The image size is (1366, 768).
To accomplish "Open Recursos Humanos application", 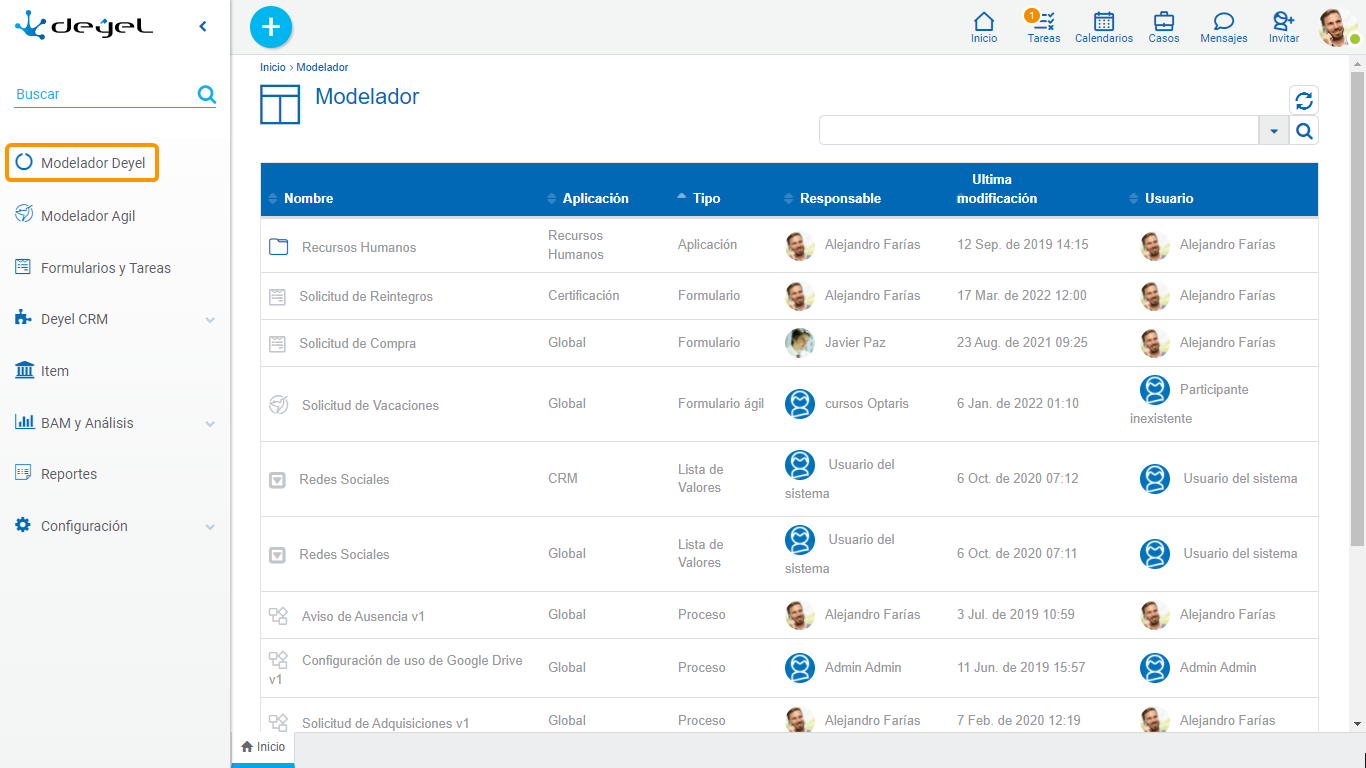I will 359,247.
